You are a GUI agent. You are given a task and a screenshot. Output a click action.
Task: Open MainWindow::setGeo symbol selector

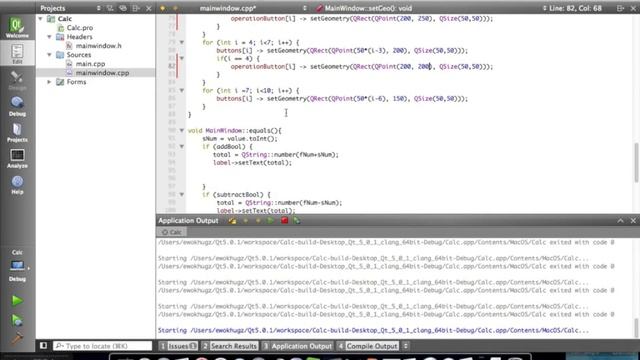[x=367, y=8]
